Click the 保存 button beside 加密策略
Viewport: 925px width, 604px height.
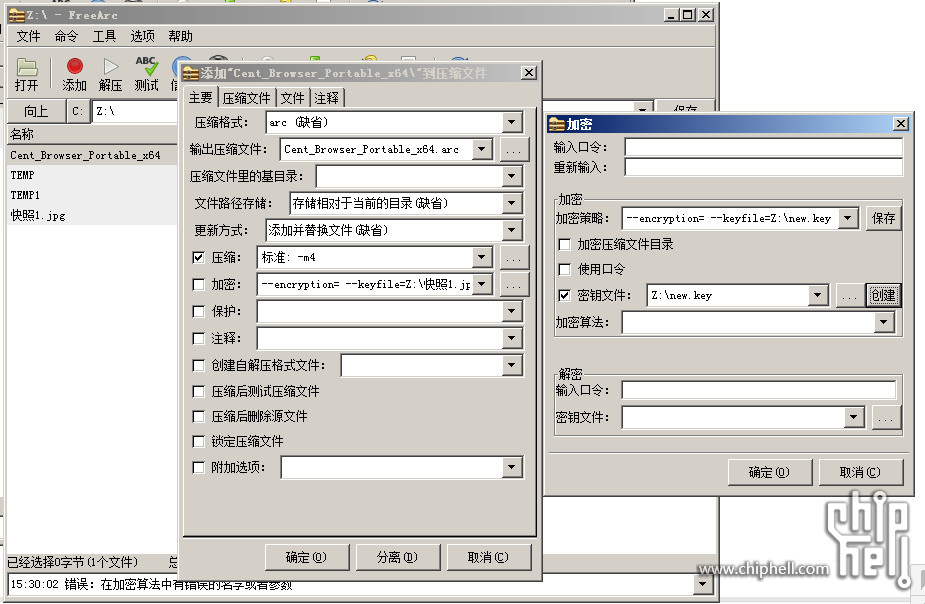883,218
